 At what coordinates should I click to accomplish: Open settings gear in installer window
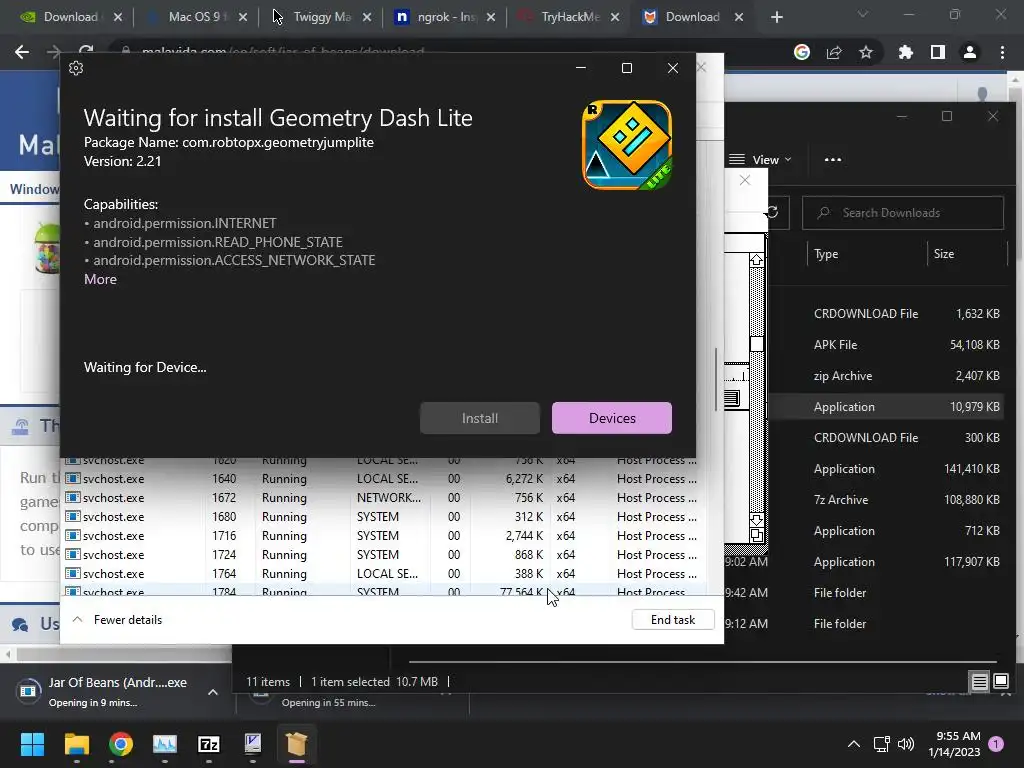[76, 68]
